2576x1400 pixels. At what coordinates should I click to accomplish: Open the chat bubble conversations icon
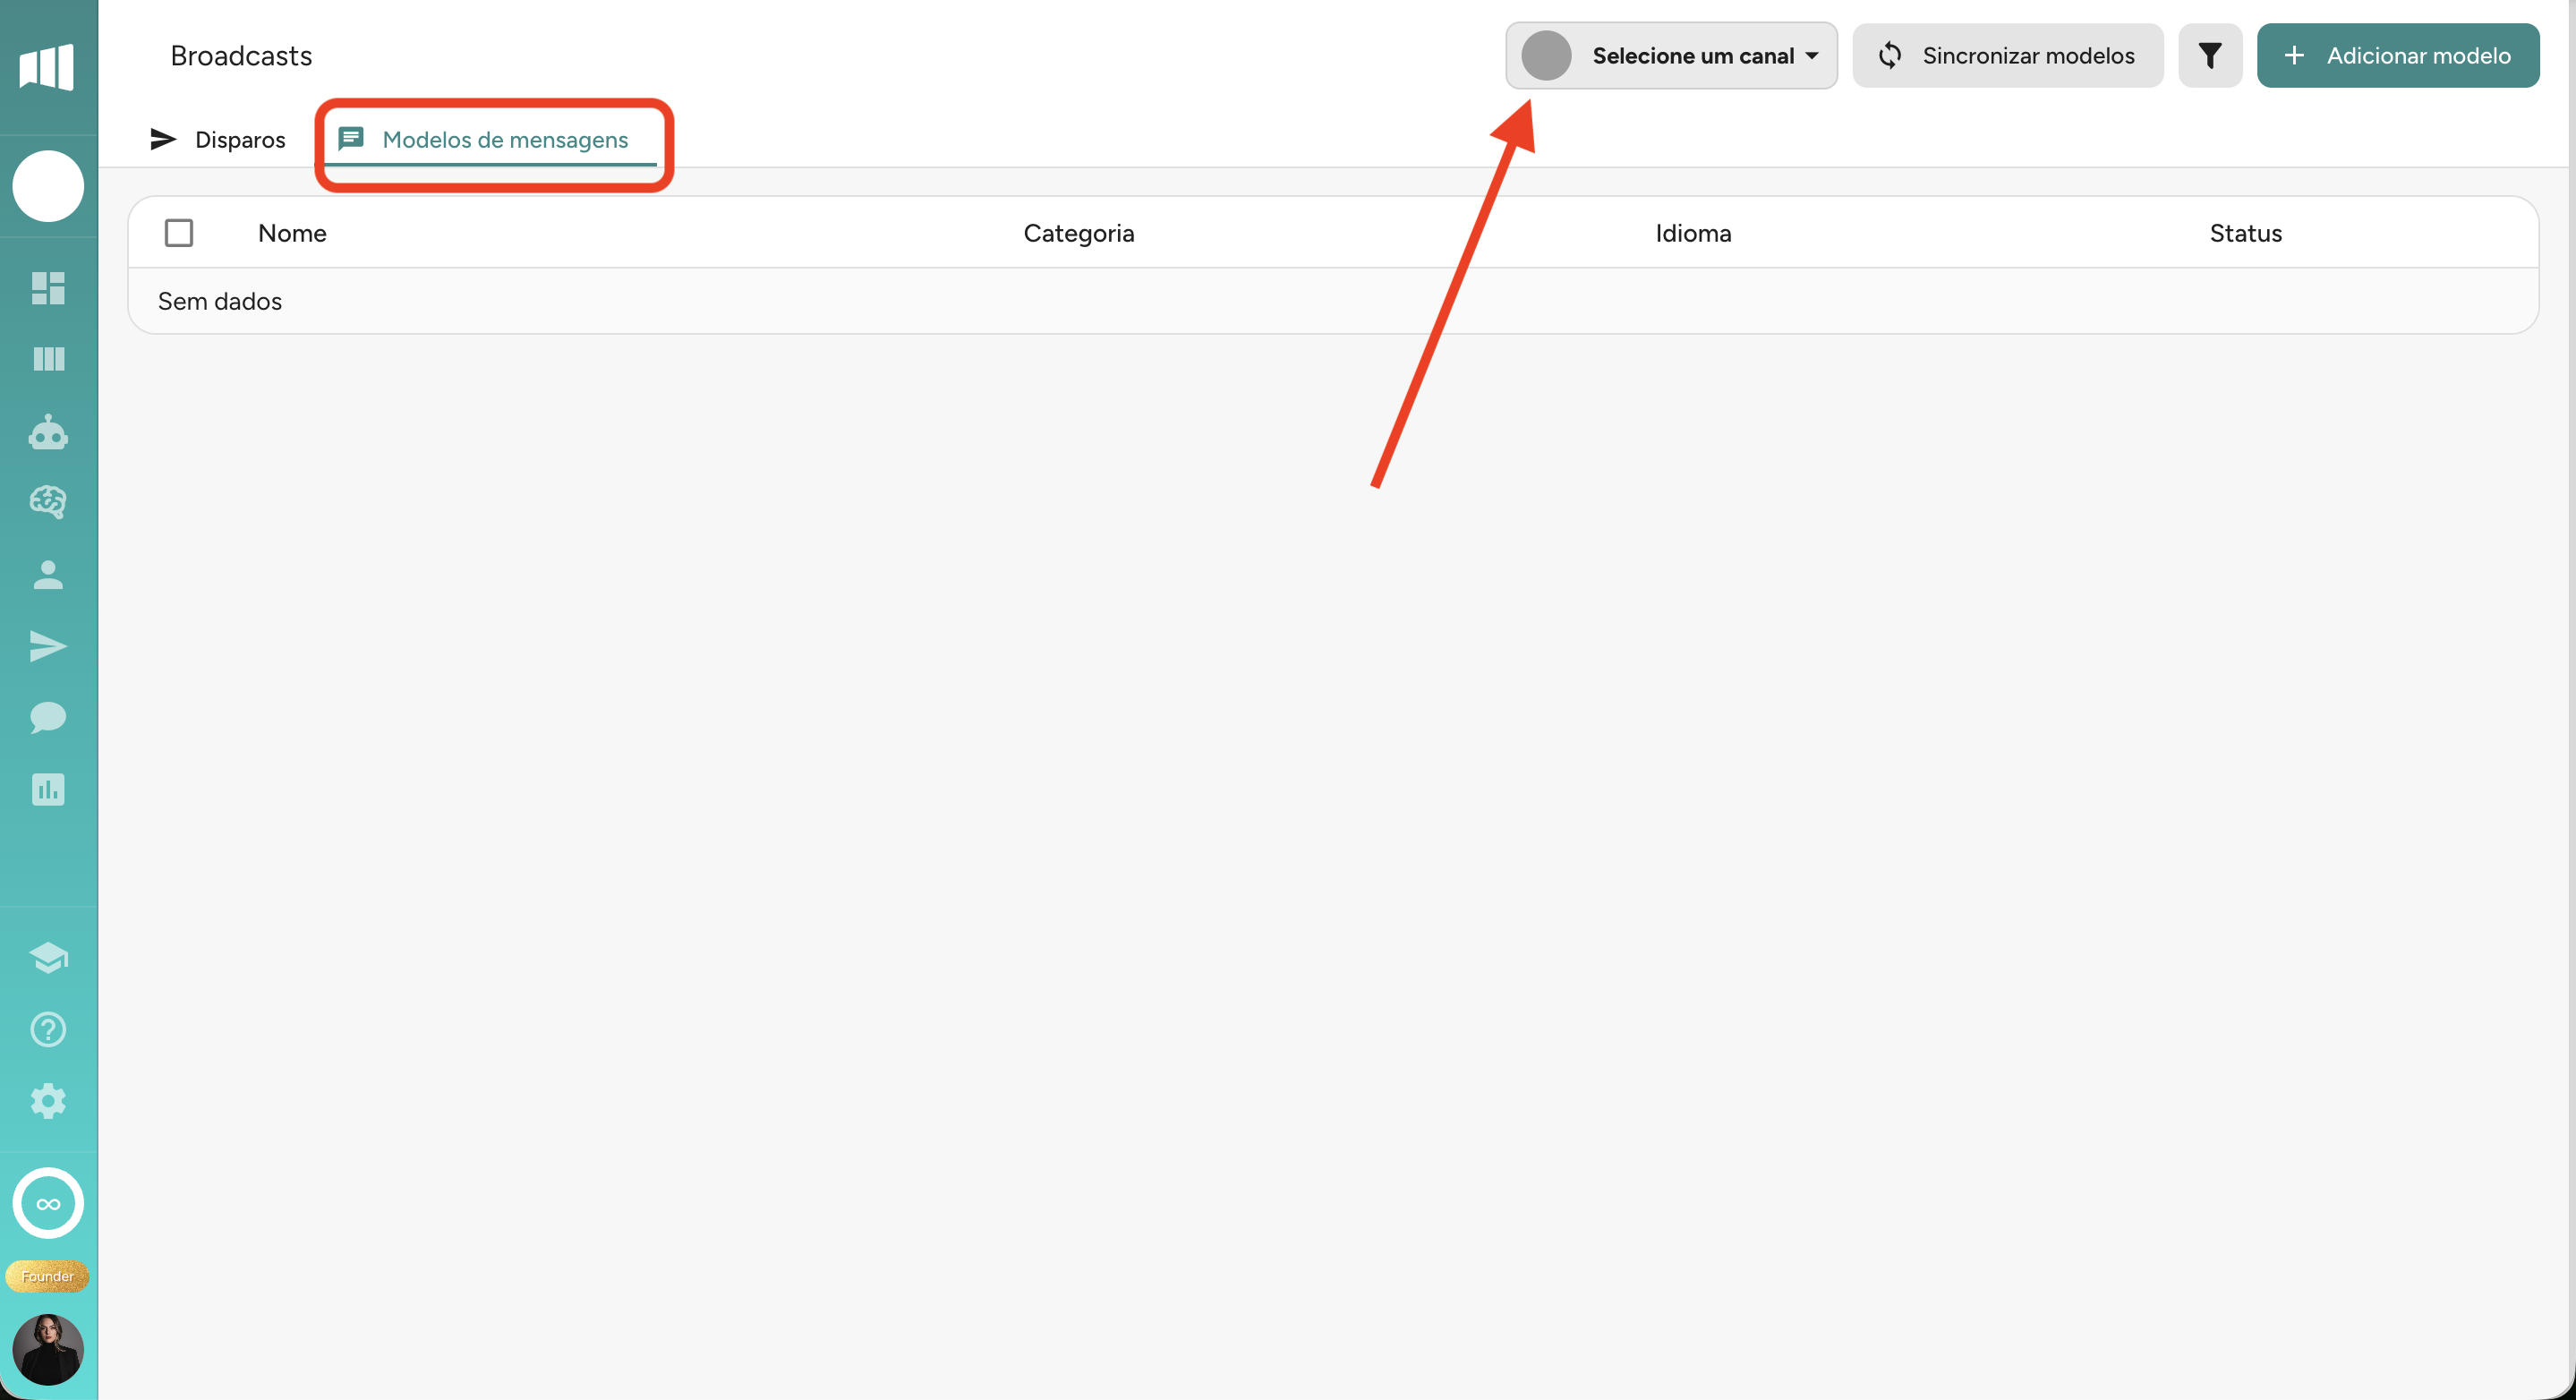(x=48, y=717)
